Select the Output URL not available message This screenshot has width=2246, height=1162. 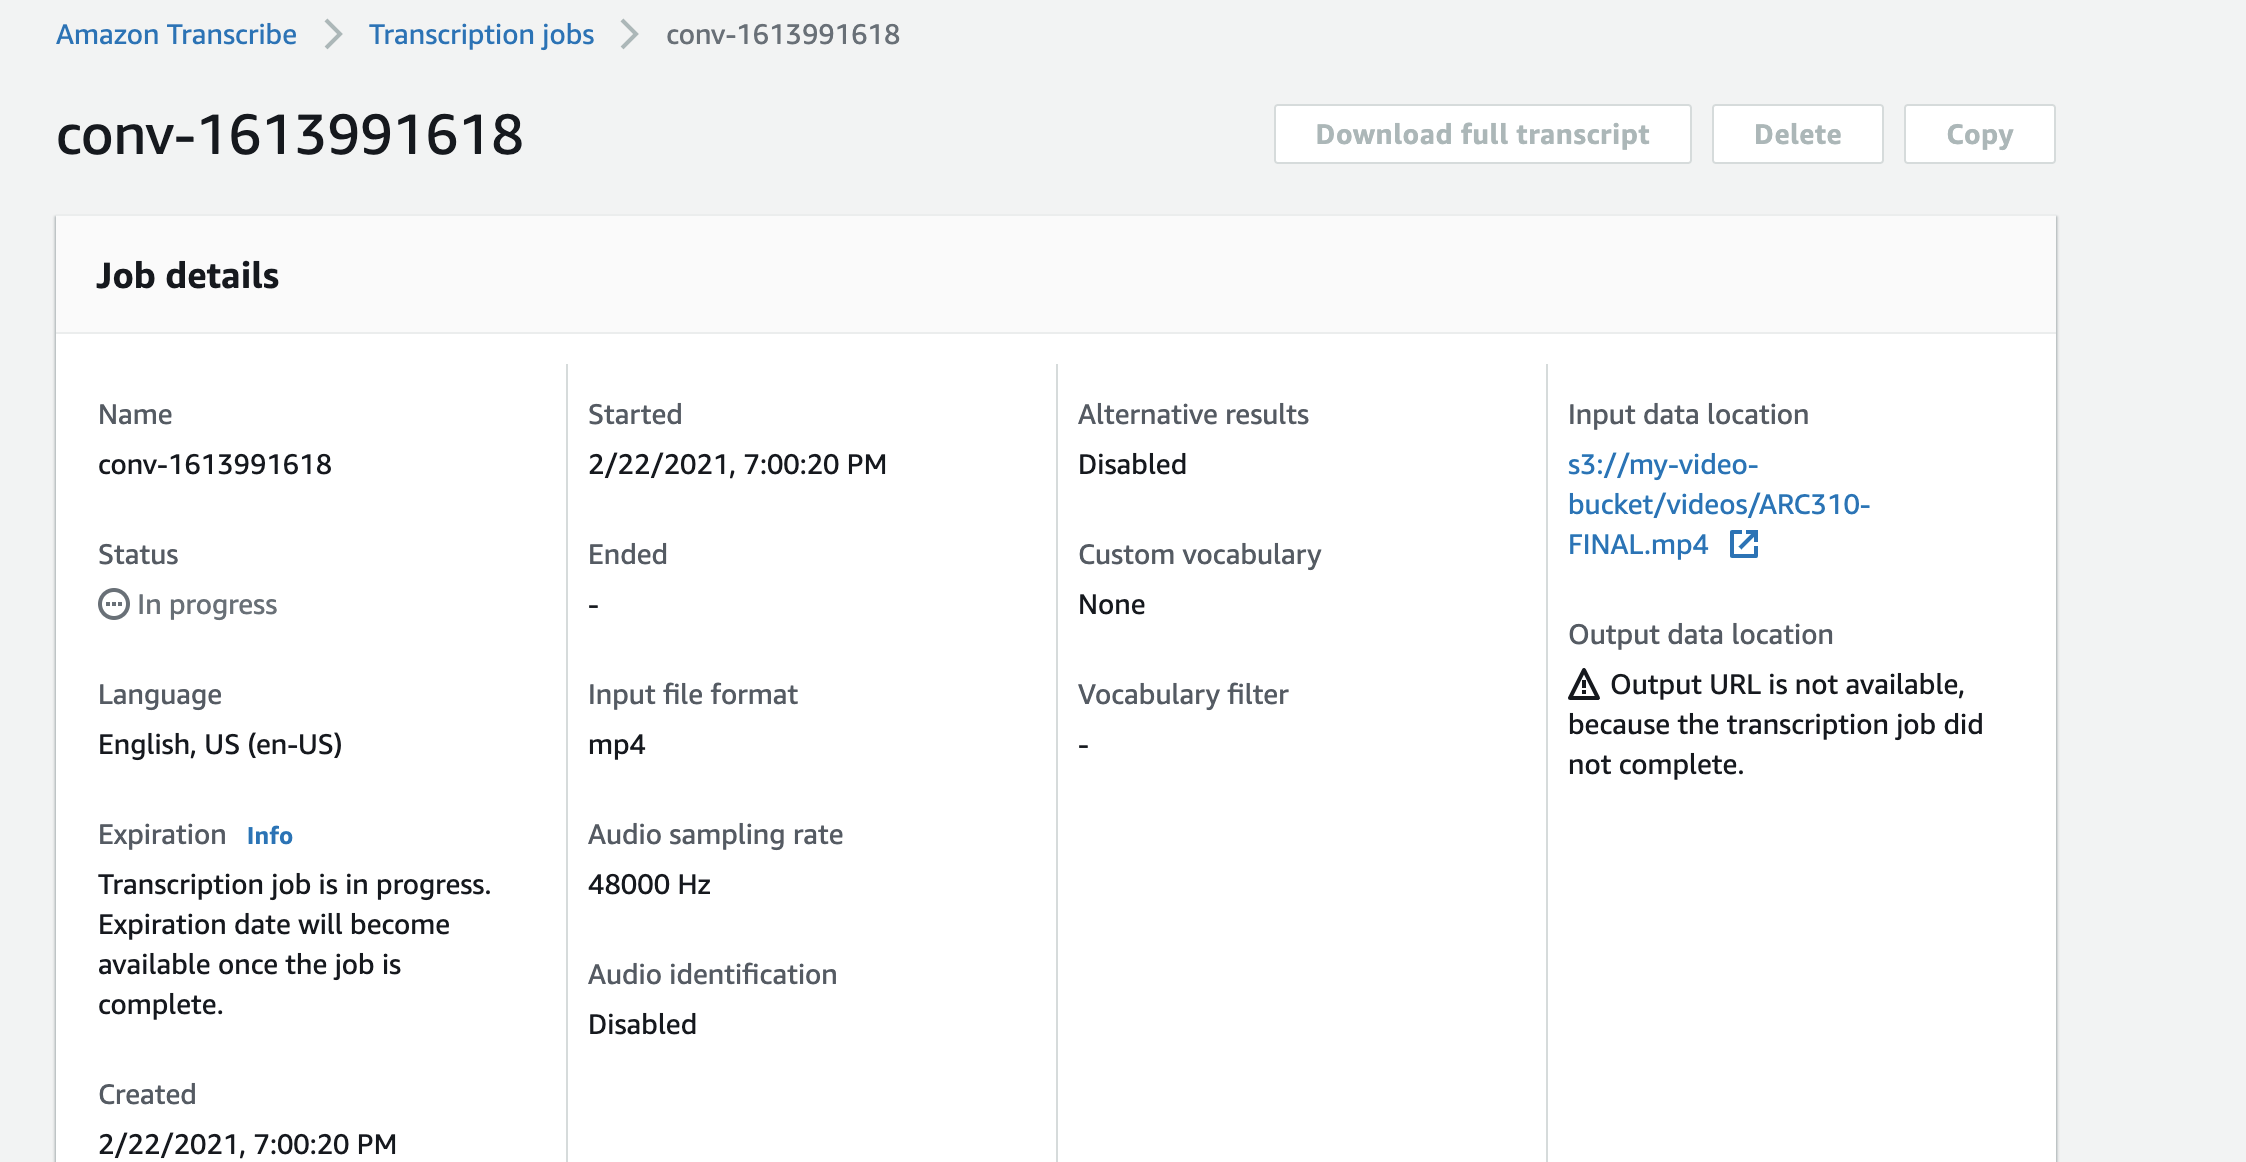(x=1775, y=724)
